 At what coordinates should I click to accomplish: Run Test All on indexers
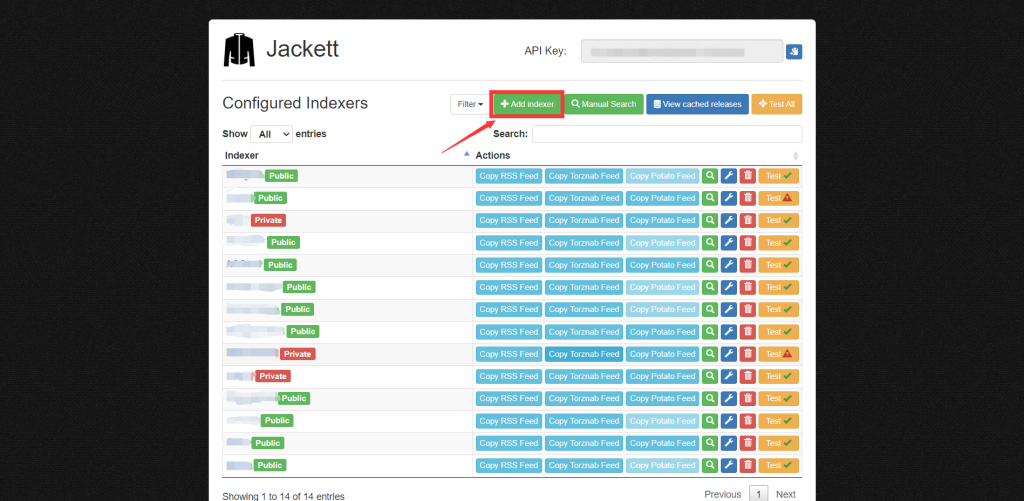[x=776, y=104]
